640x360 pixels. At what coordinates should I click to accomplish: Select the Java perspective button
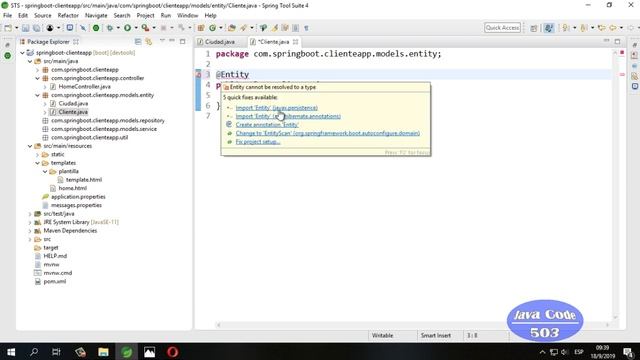[x=549, y=28]
